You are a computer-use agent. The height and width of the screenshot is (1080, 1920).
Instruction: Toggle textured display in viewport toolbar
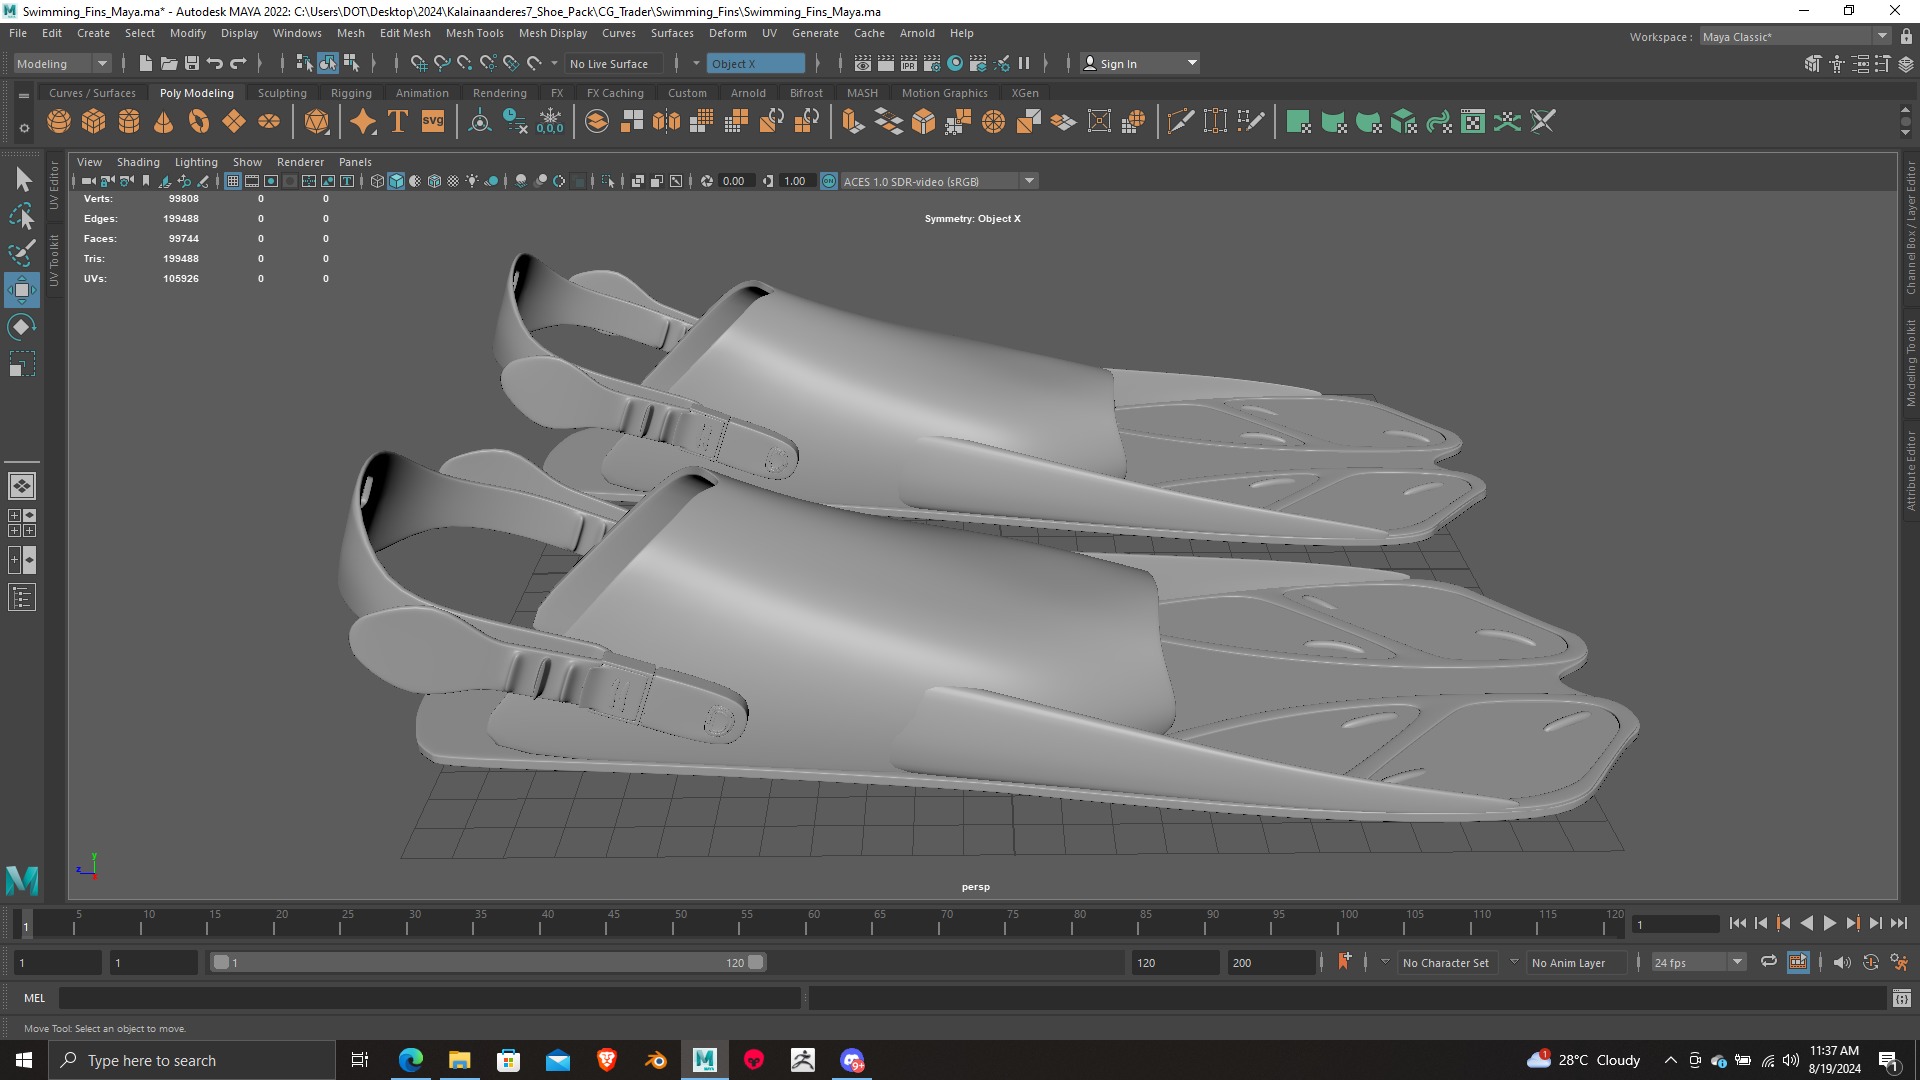pyautogui.click(x=453, y=181)
